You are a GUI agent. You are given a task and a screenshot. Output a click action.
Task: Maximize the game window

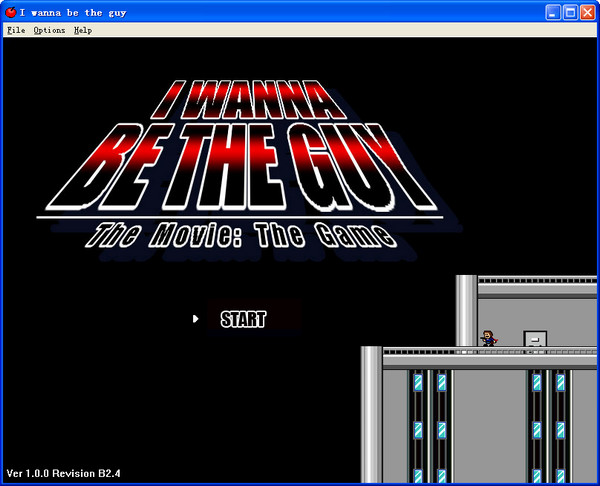(x=570, y=12)
